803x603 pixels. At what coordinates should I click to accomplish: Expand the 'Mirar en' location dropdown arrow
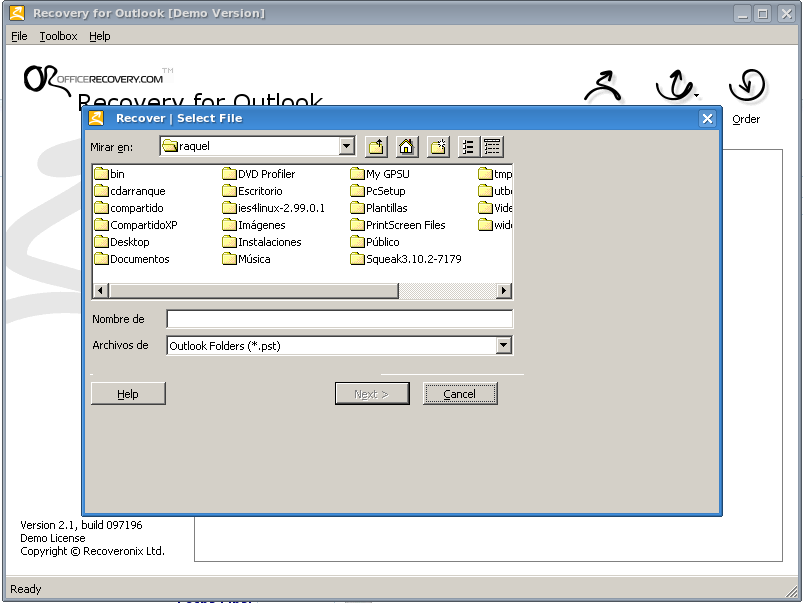pos(347,146)
